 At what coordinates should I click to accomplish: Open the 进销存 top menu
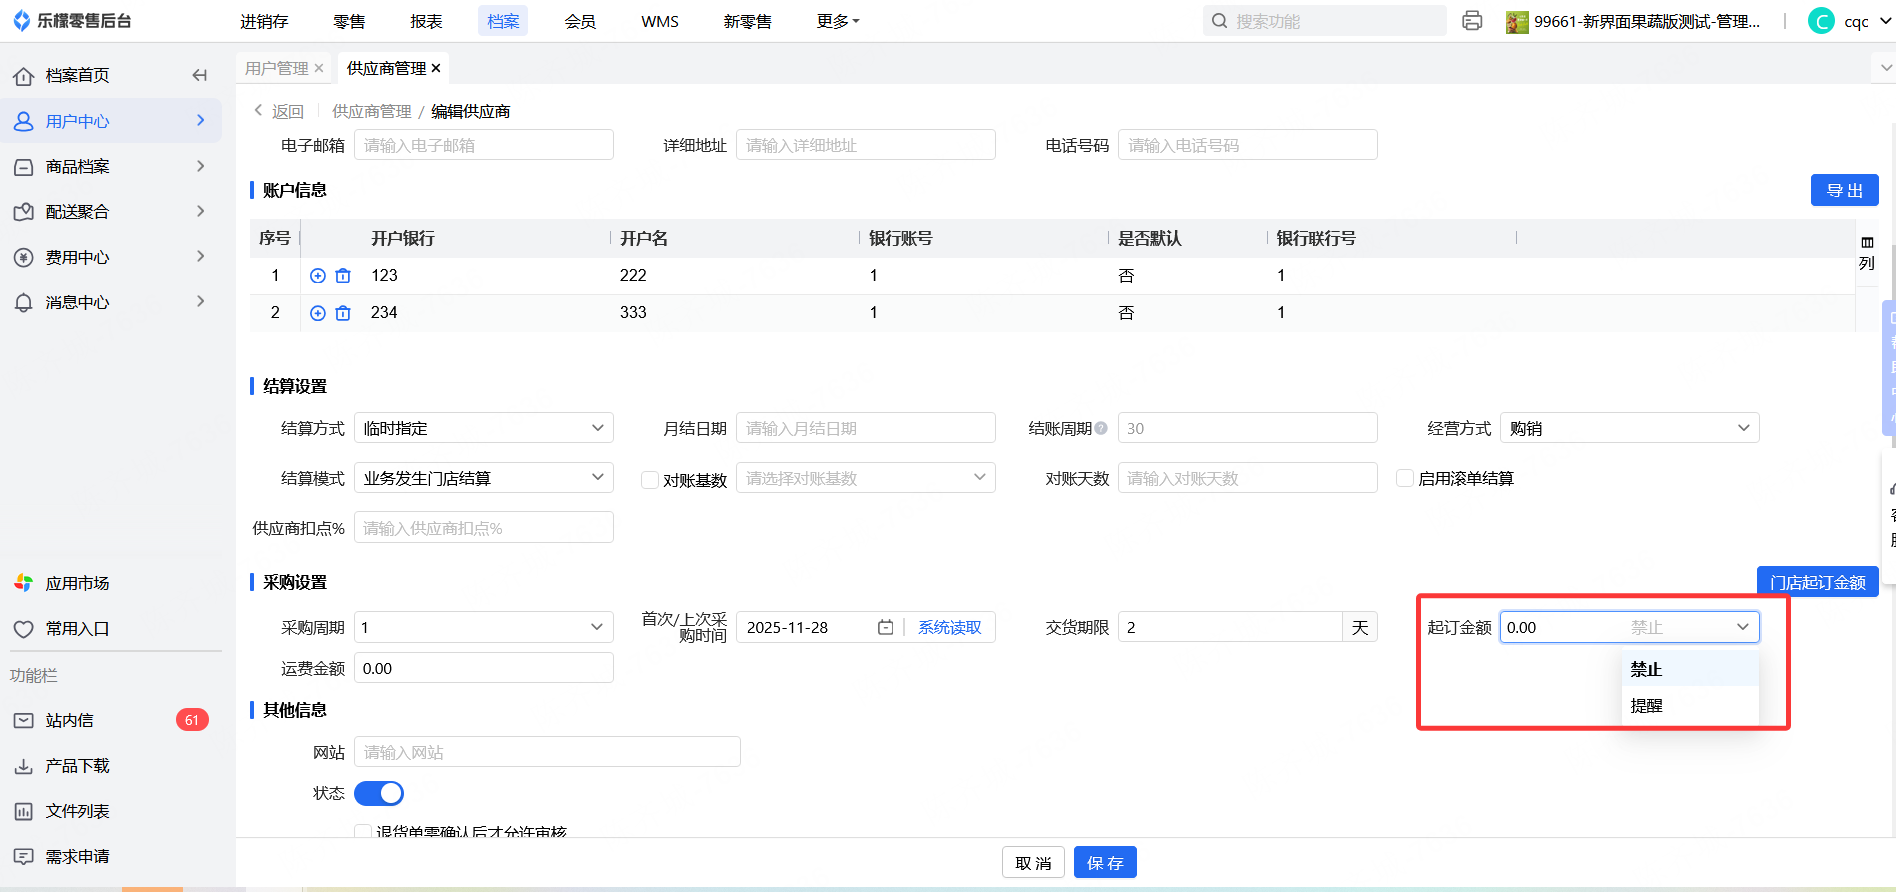click(x=264, y=21)
